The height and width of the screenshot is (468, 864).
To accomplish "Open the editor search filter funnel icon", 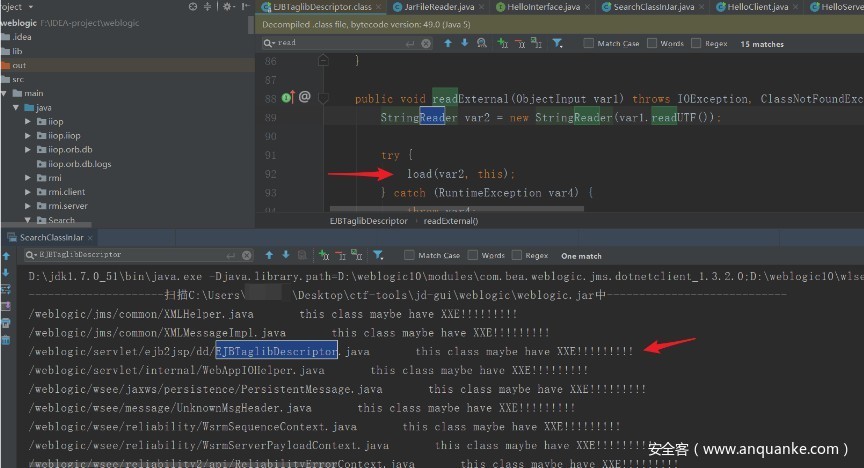I will pyautogui.click(x=557, y=43).
